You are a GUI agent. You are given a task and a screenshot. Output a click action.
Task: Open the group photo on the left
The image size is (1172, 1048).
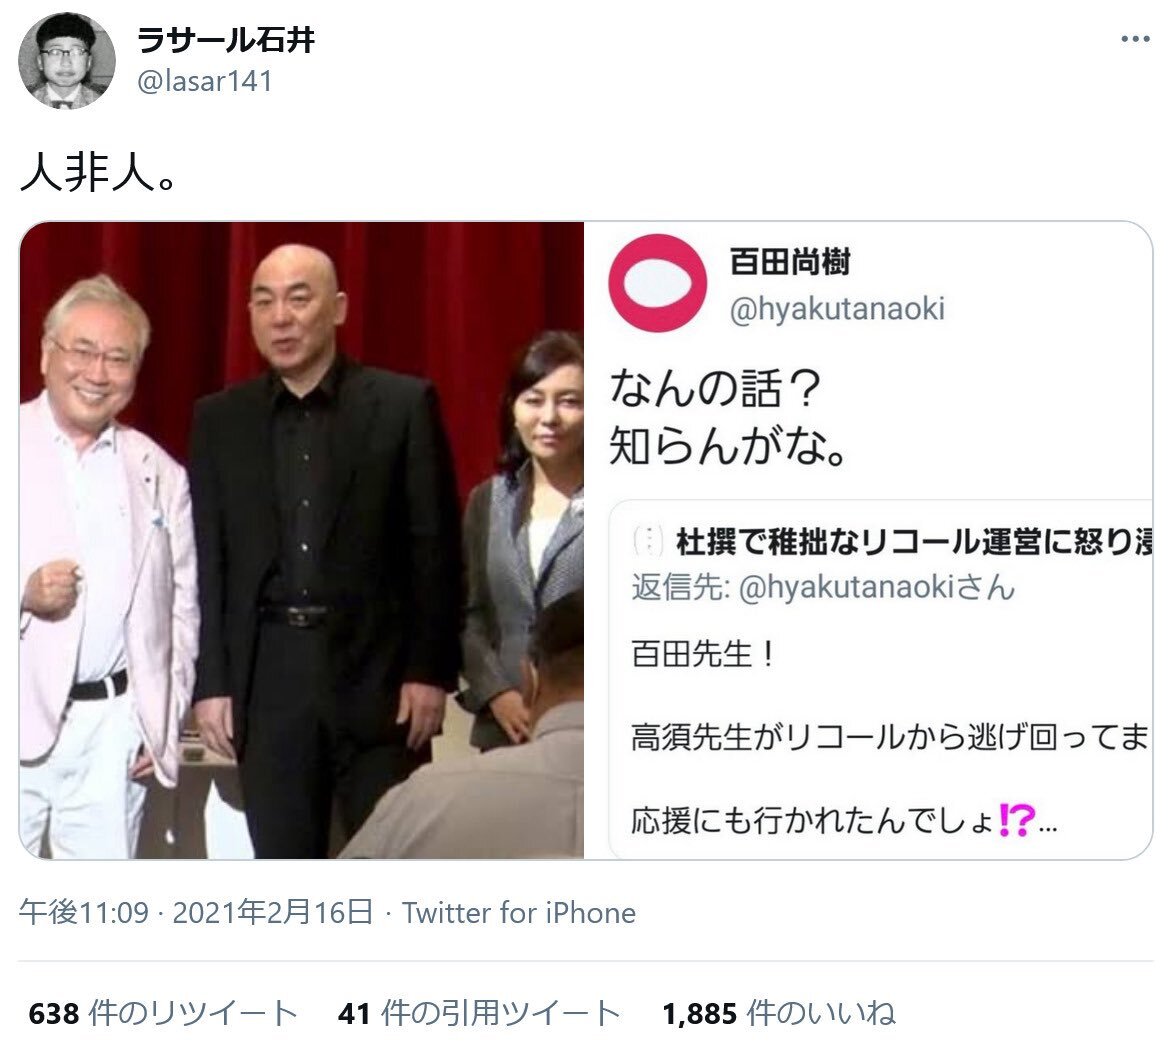[x=301, y=540]
